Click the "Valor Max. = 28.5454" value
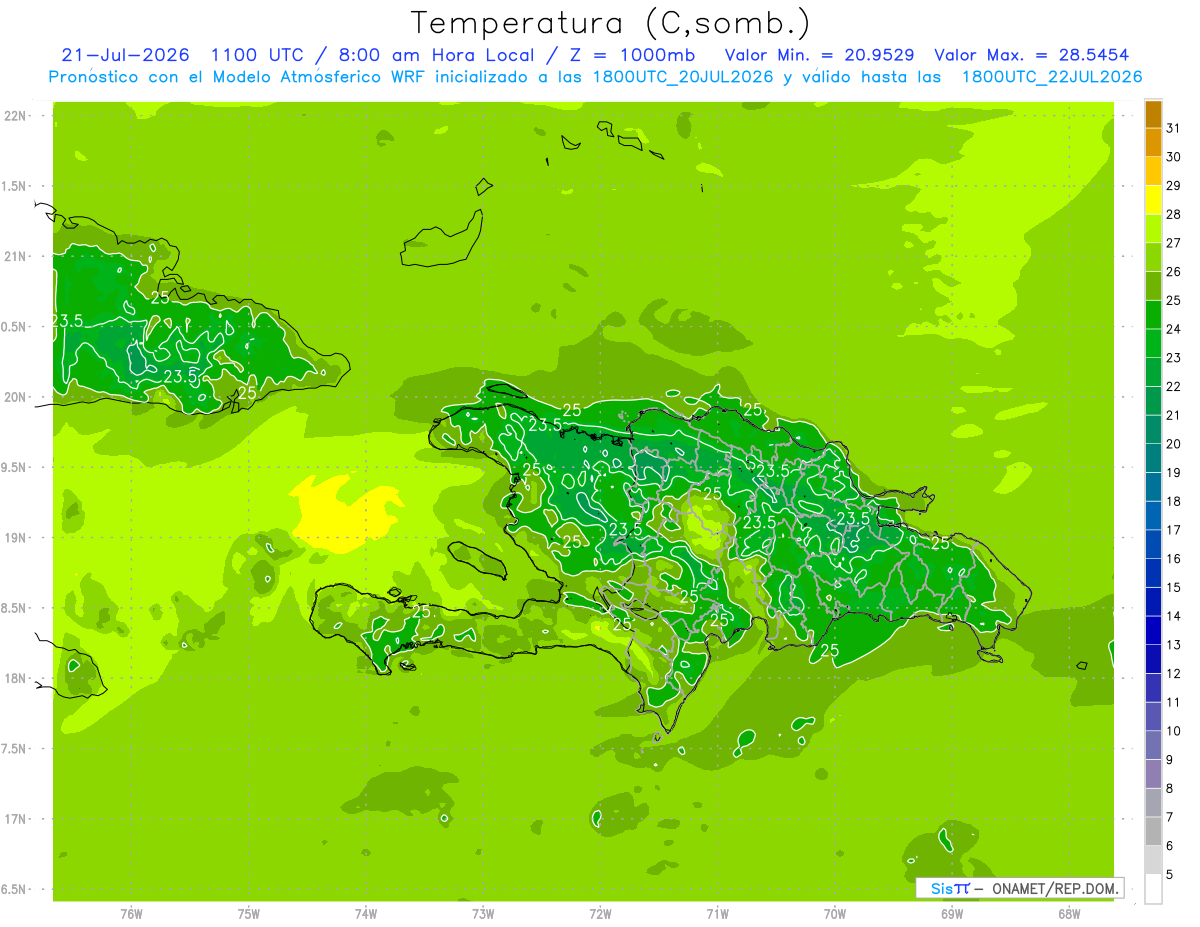 (1032, 55)
